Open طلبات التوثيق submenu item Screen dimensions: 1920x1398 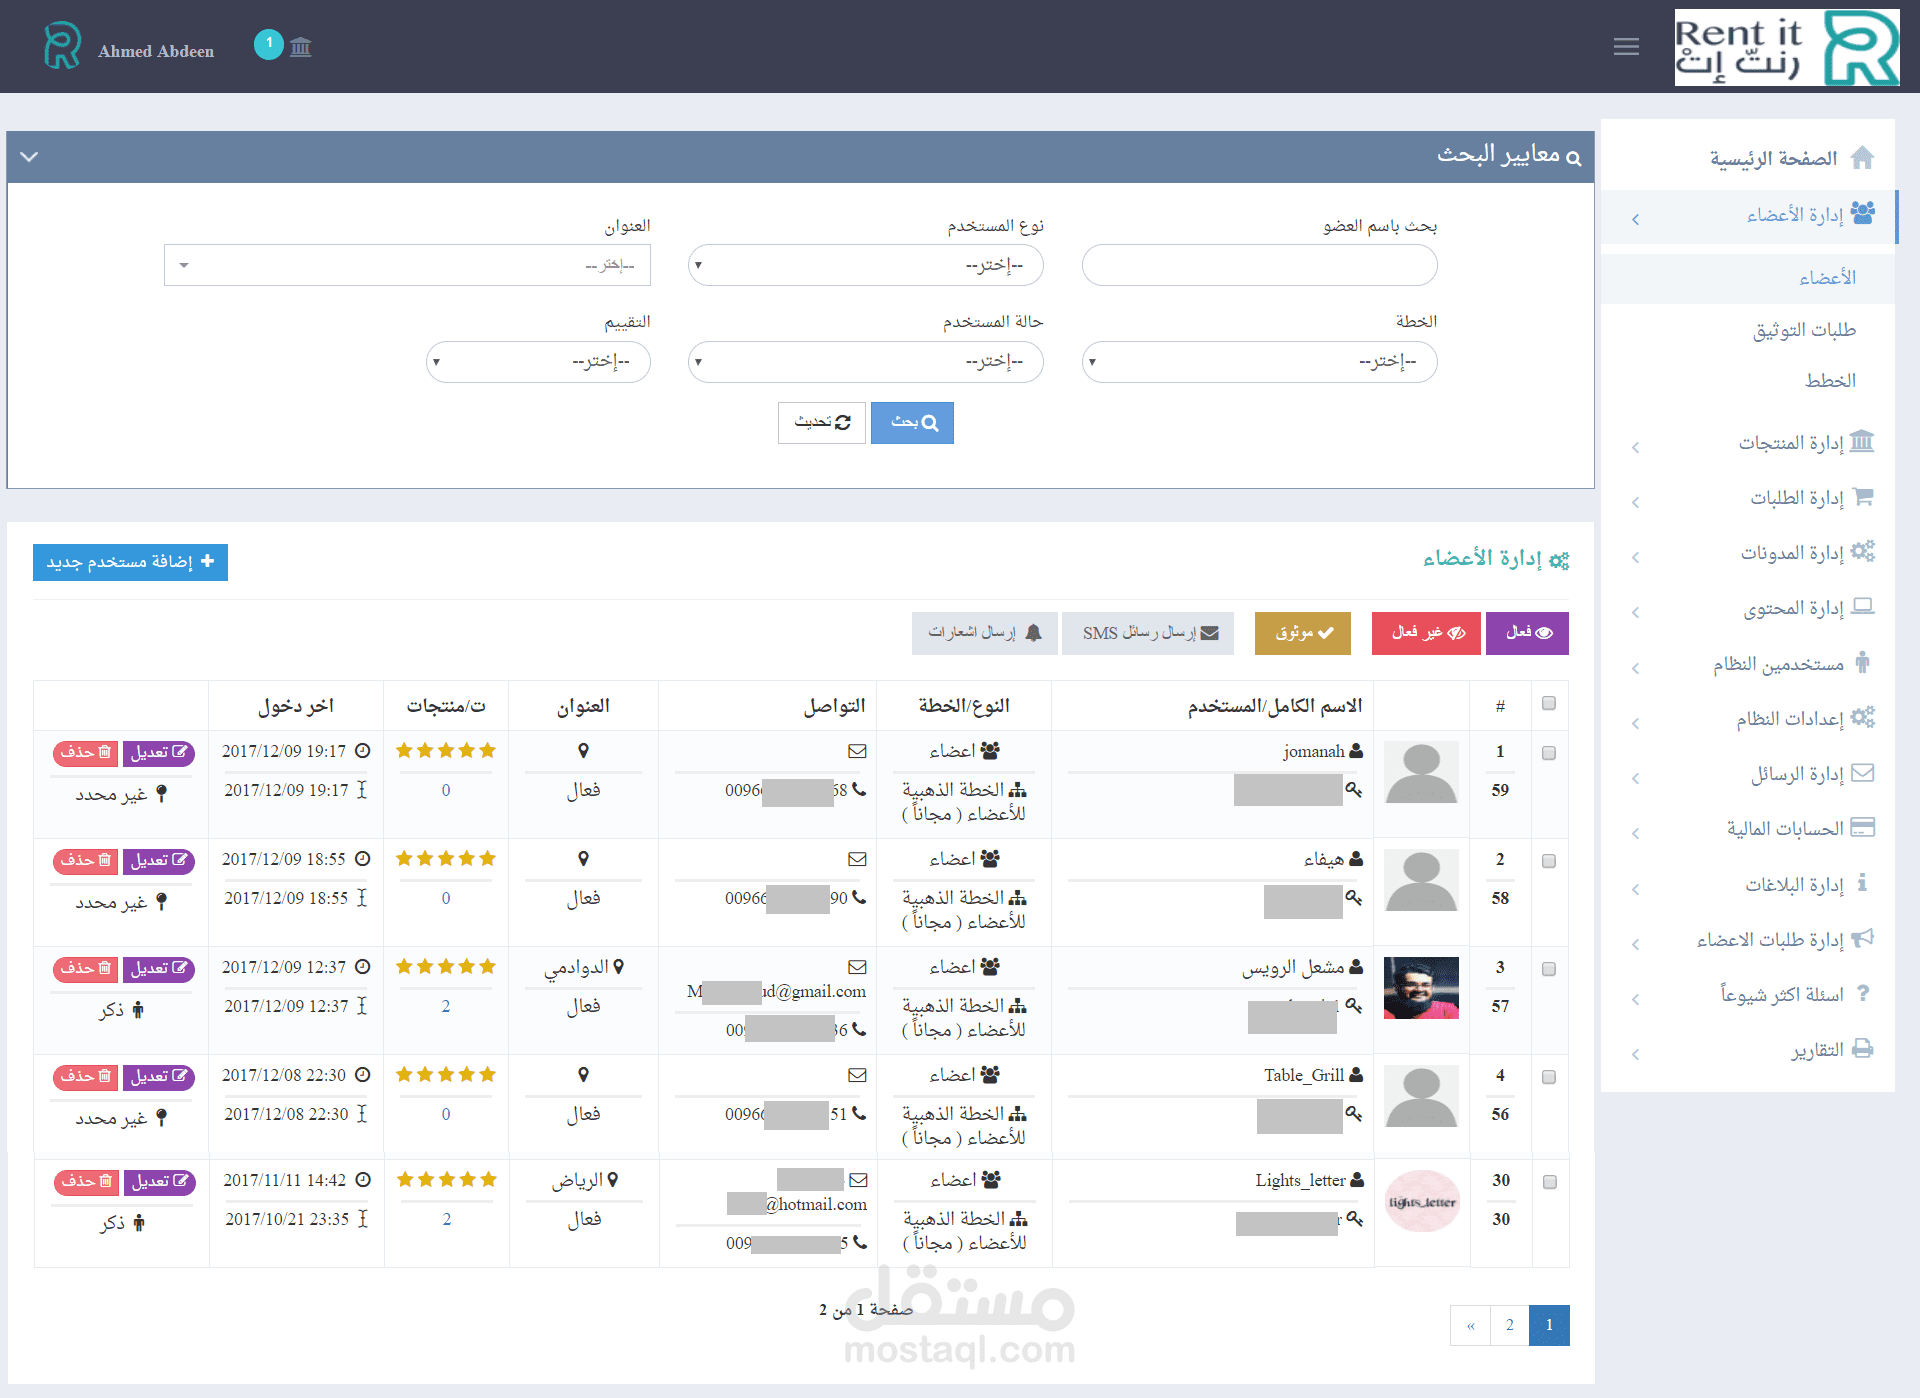pyautogui.click(x=1803, y=330)
